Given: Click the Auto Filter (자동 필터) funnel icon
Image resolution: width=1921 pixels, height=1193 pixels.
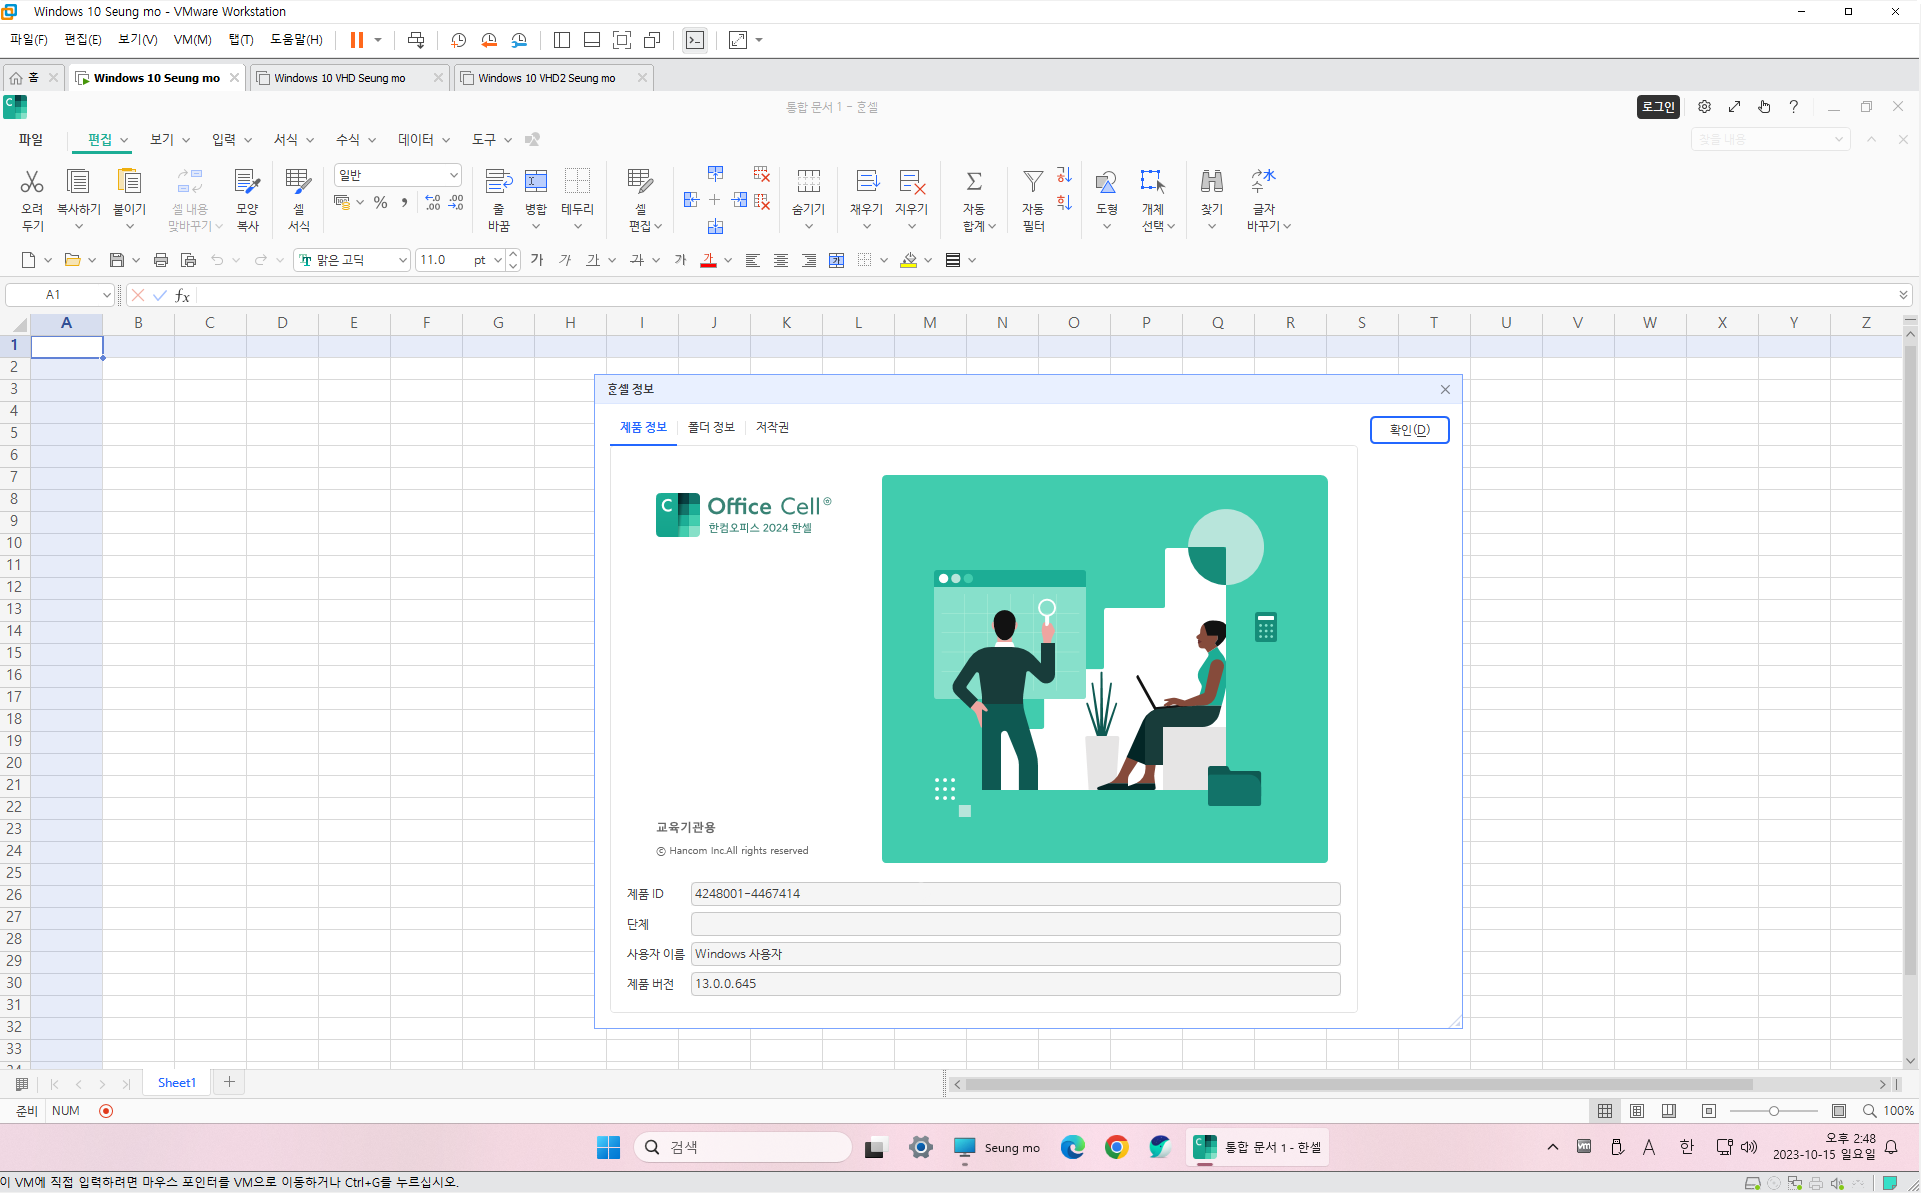Looking at the screenshot, I should pyautogui.click(x=1033, y=182).
